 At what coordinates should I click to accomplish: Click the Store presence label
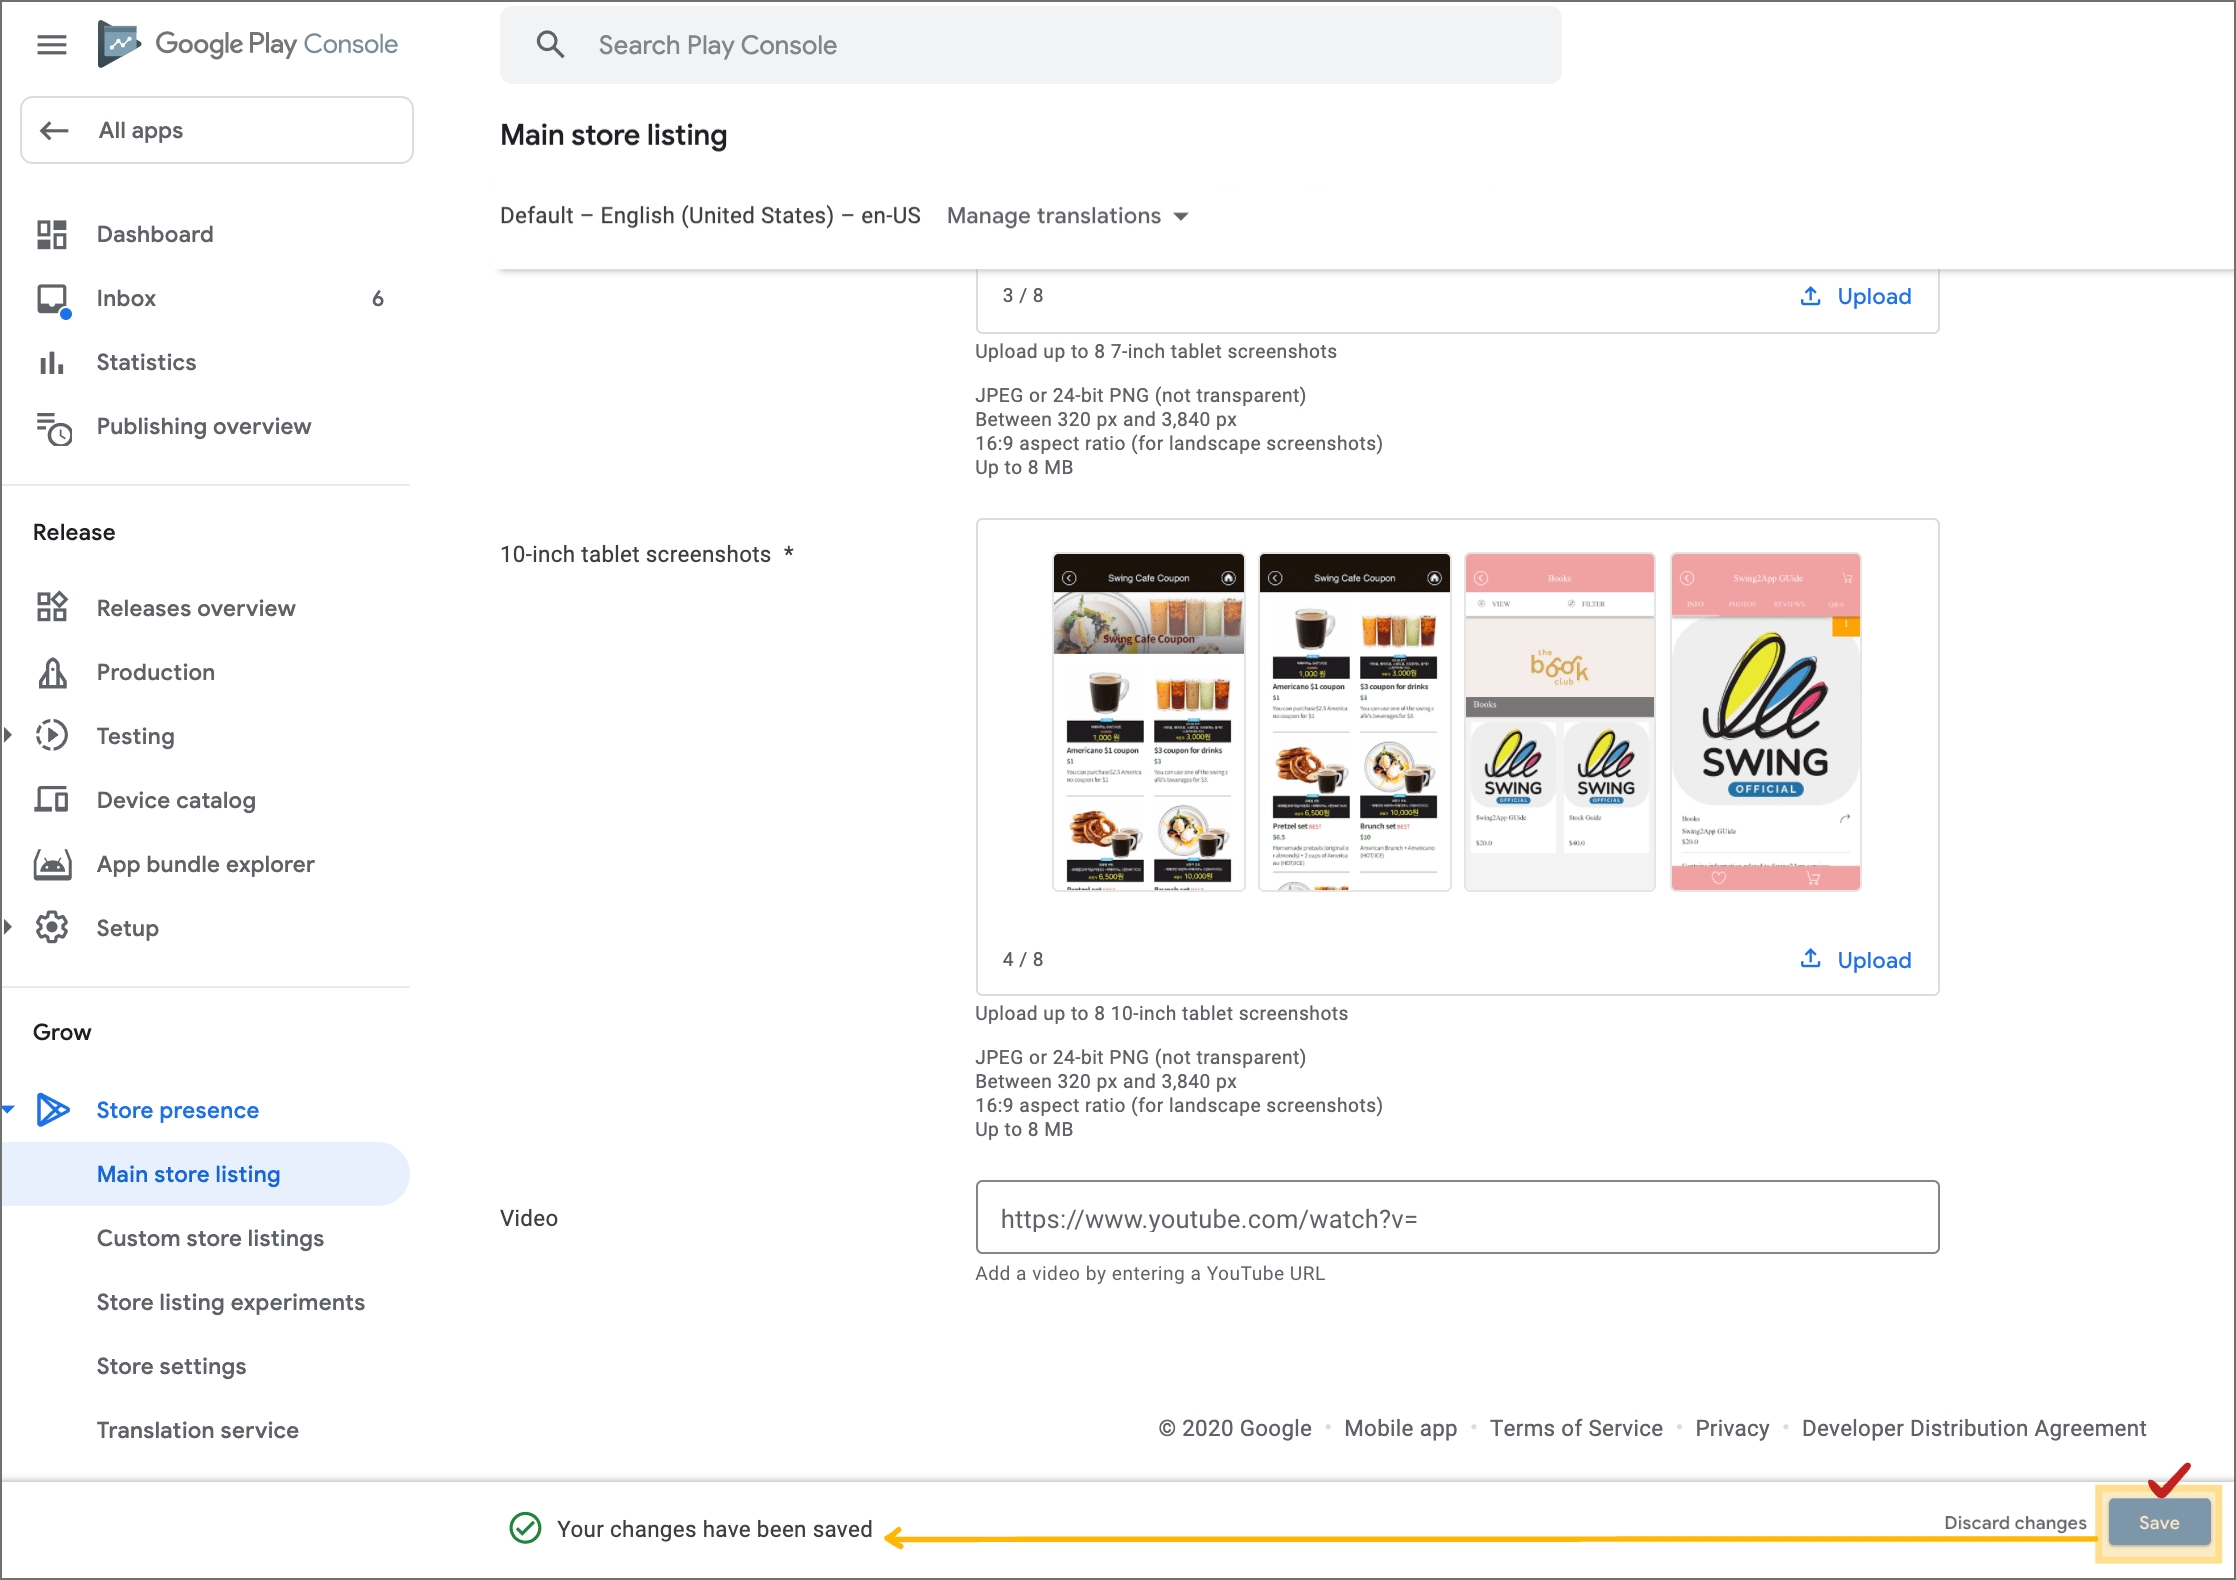tap(178, 1110)
